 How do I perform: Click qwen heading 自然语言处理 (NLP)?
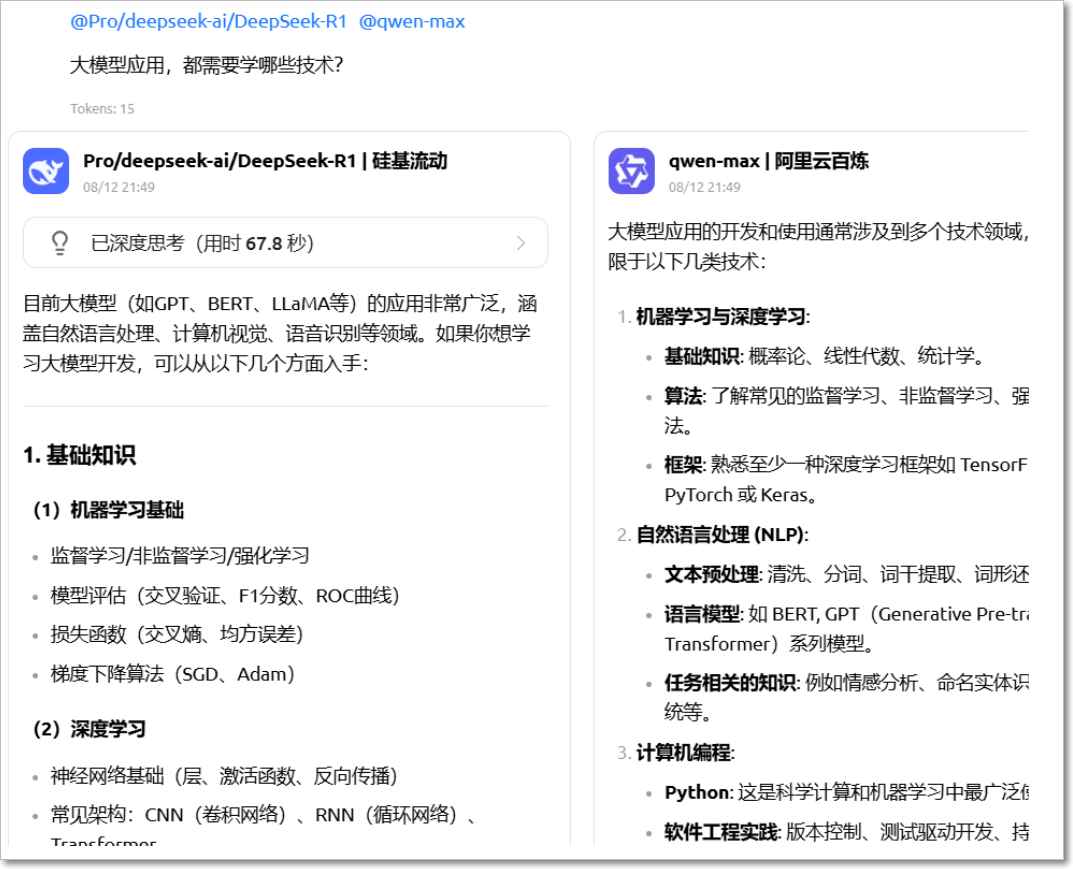point(723,534)
